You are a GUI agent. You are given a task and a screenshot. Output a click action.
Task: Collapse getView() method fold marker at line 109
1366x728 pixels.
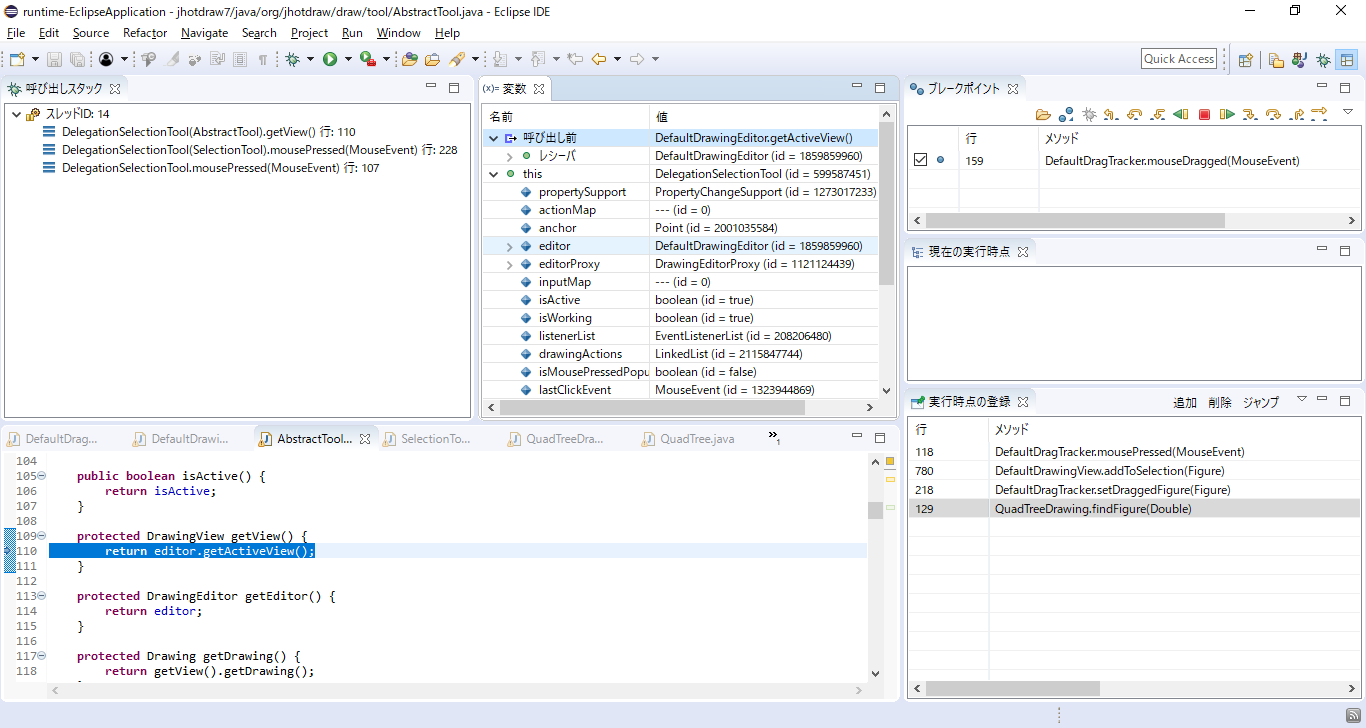[x=42, y=536]
